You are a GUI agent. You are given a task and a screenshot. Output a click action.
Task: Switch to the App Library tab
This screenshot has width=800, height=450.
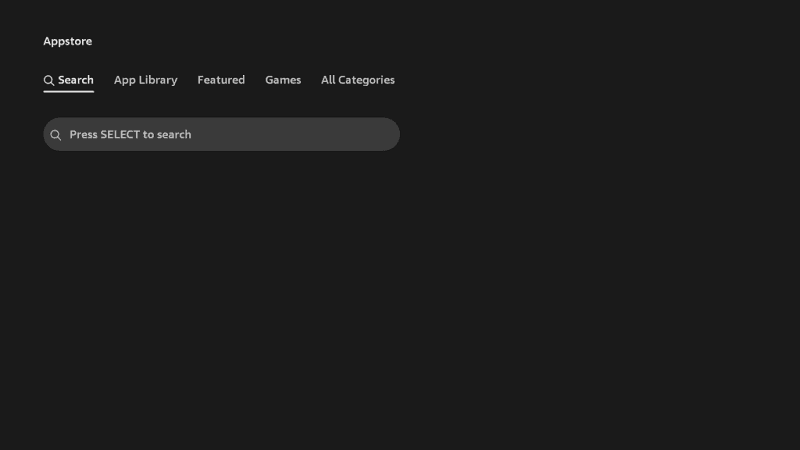(x=145, y=80)
